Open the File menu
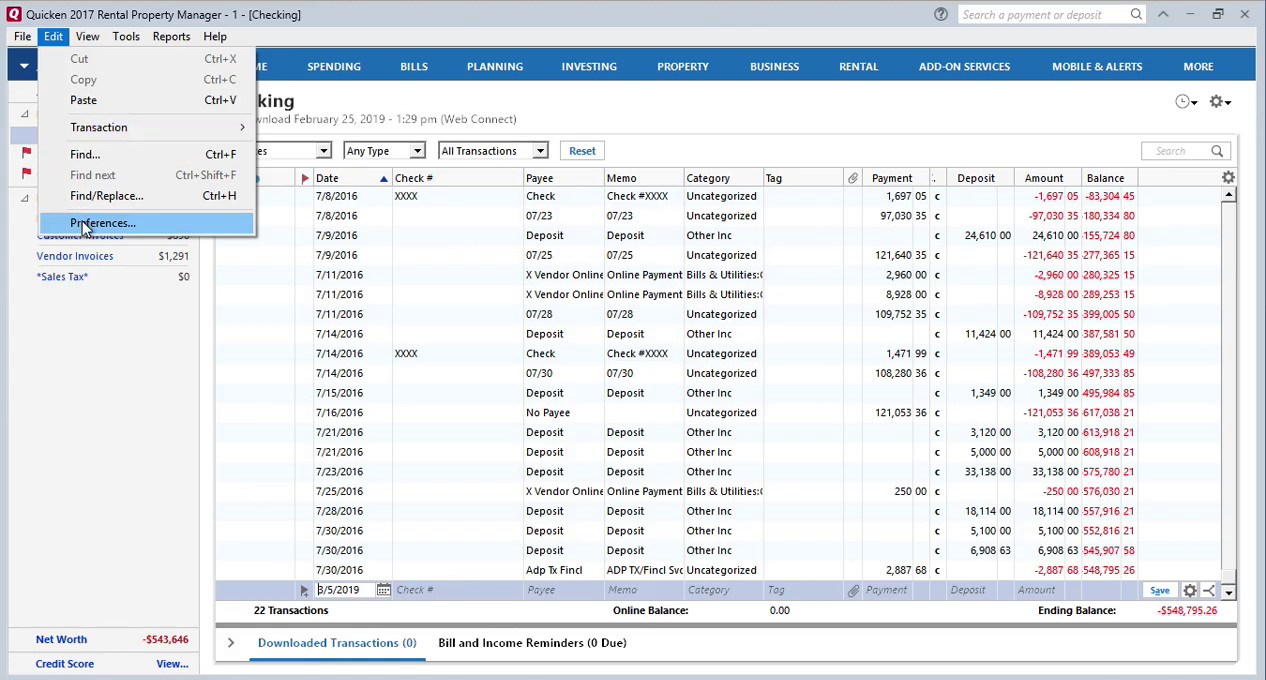1266x680 pixels. pyautogui.click(x=22, y=36)
